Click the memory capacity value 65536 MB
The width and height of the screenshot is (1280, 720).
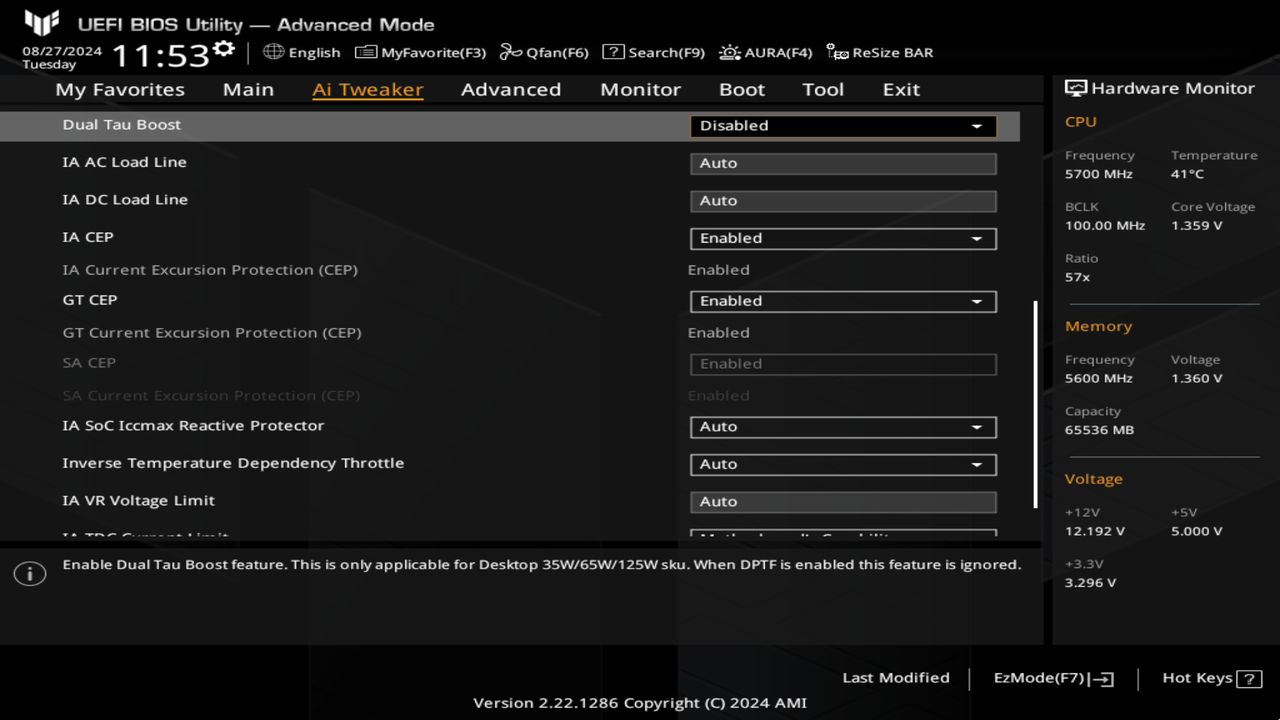[1100, 430]
